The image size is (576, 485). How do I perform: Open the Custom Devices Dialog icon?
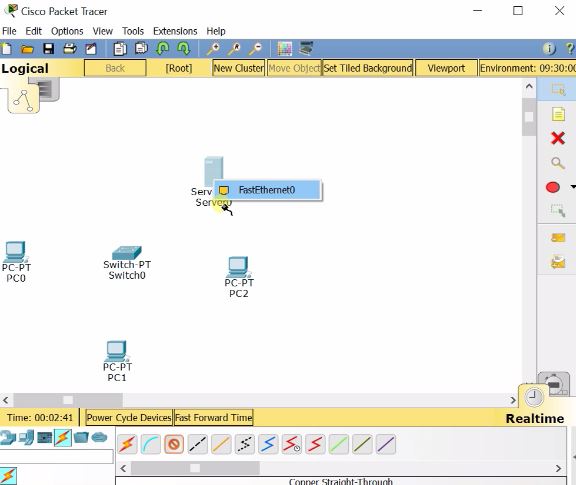point(306,48)
